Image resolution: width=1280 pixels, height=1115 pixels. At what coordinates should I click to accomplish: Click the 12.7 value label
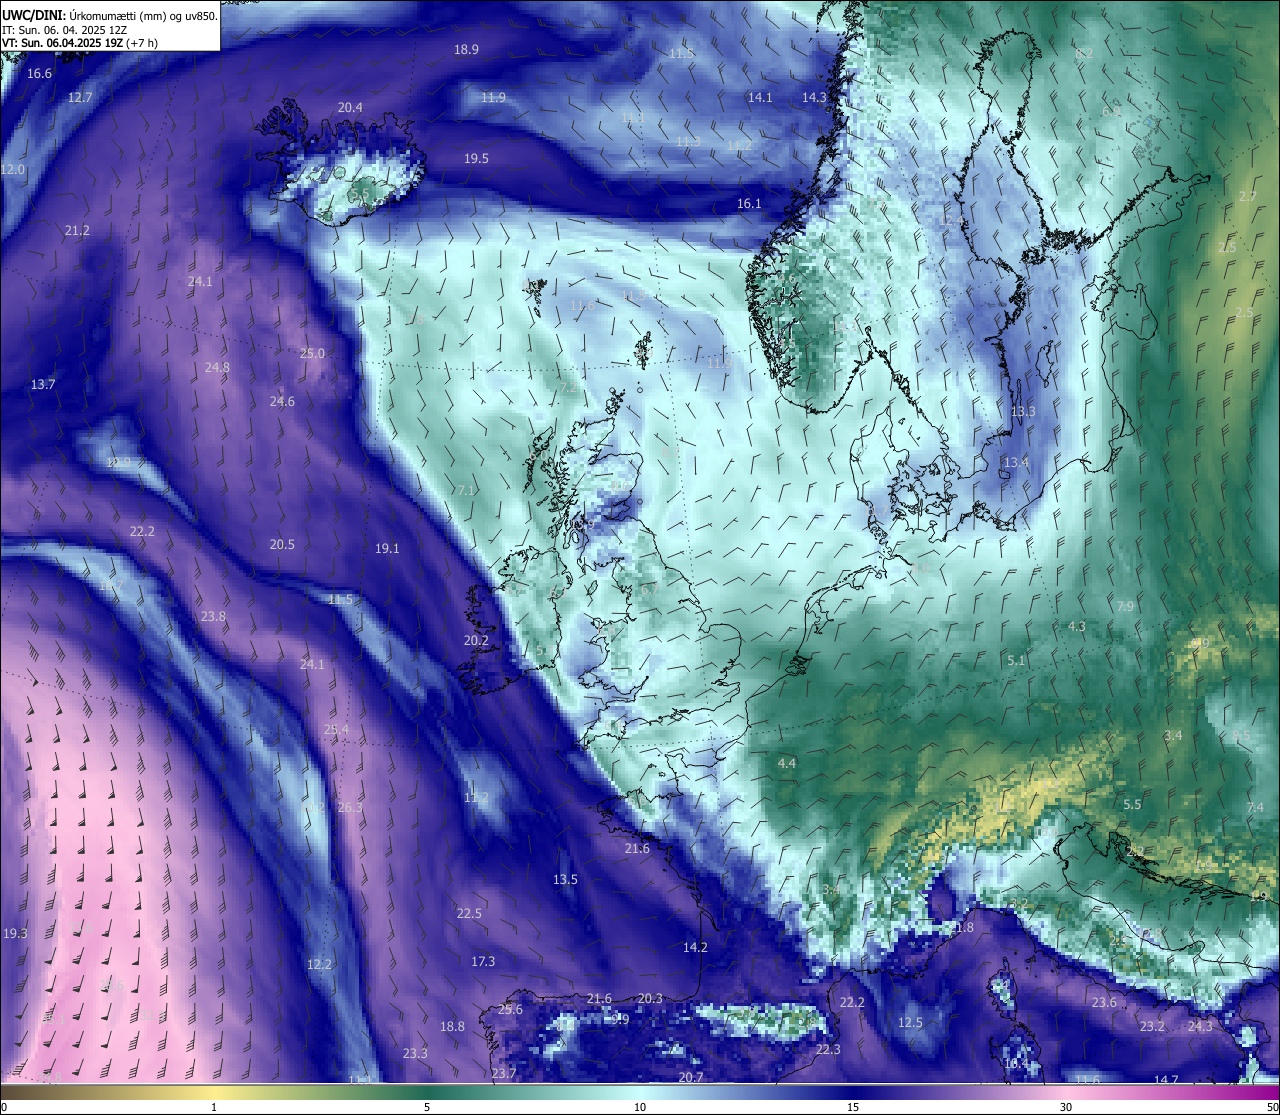(80, 97)
